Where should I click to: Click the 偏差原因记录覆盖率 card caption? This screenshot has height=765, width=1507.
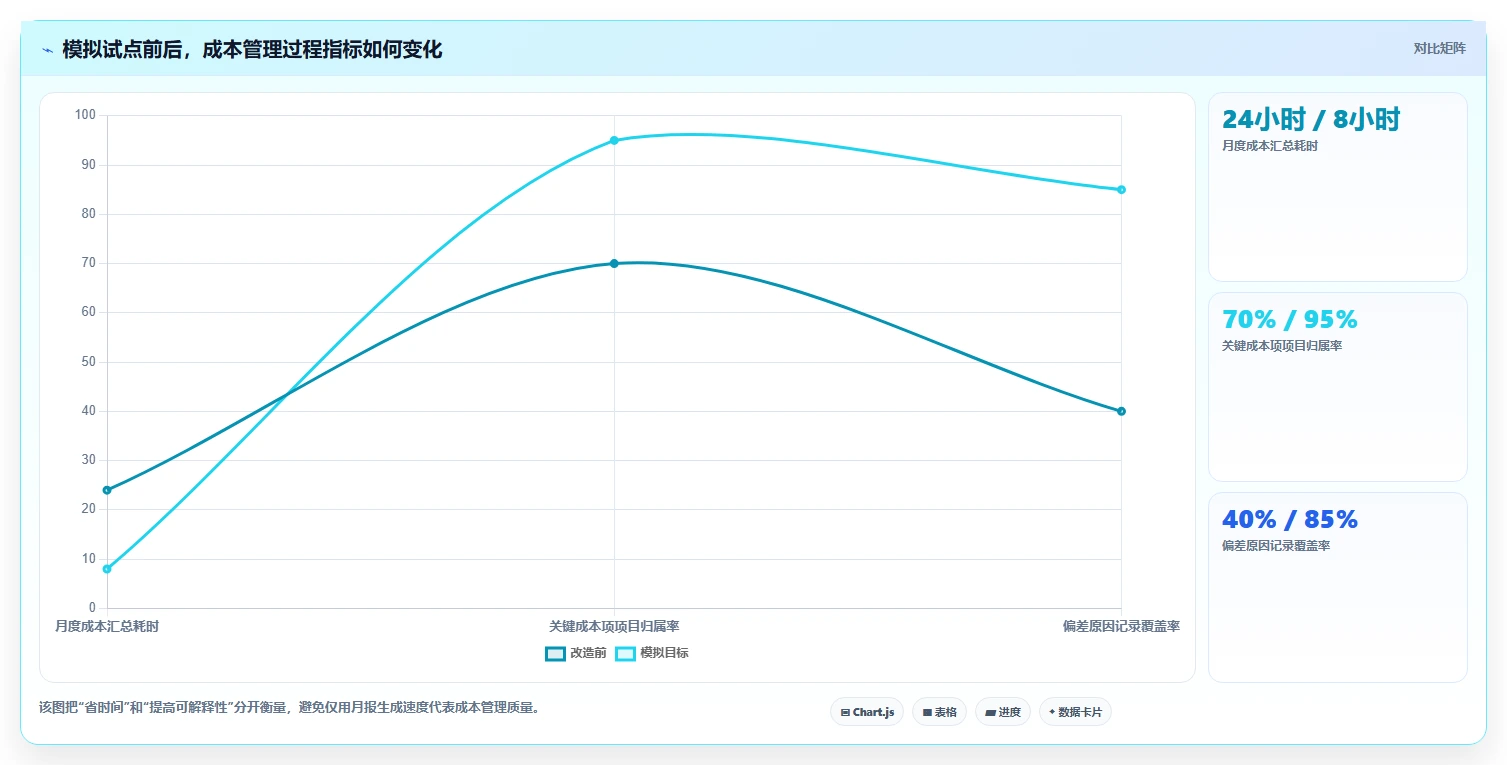pos(1276,546)
